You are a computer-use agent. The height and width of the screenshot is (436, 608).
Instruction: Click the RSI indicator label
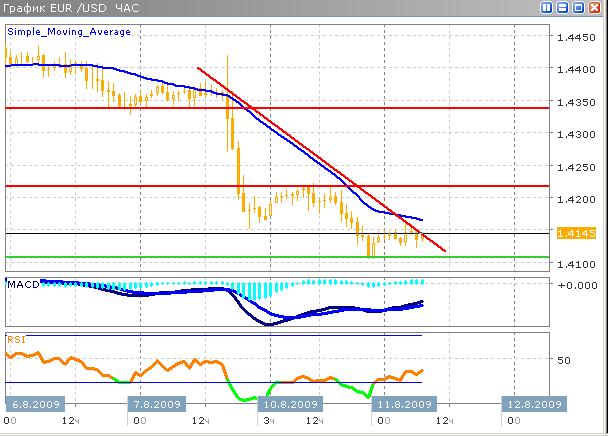click(17, 339)
